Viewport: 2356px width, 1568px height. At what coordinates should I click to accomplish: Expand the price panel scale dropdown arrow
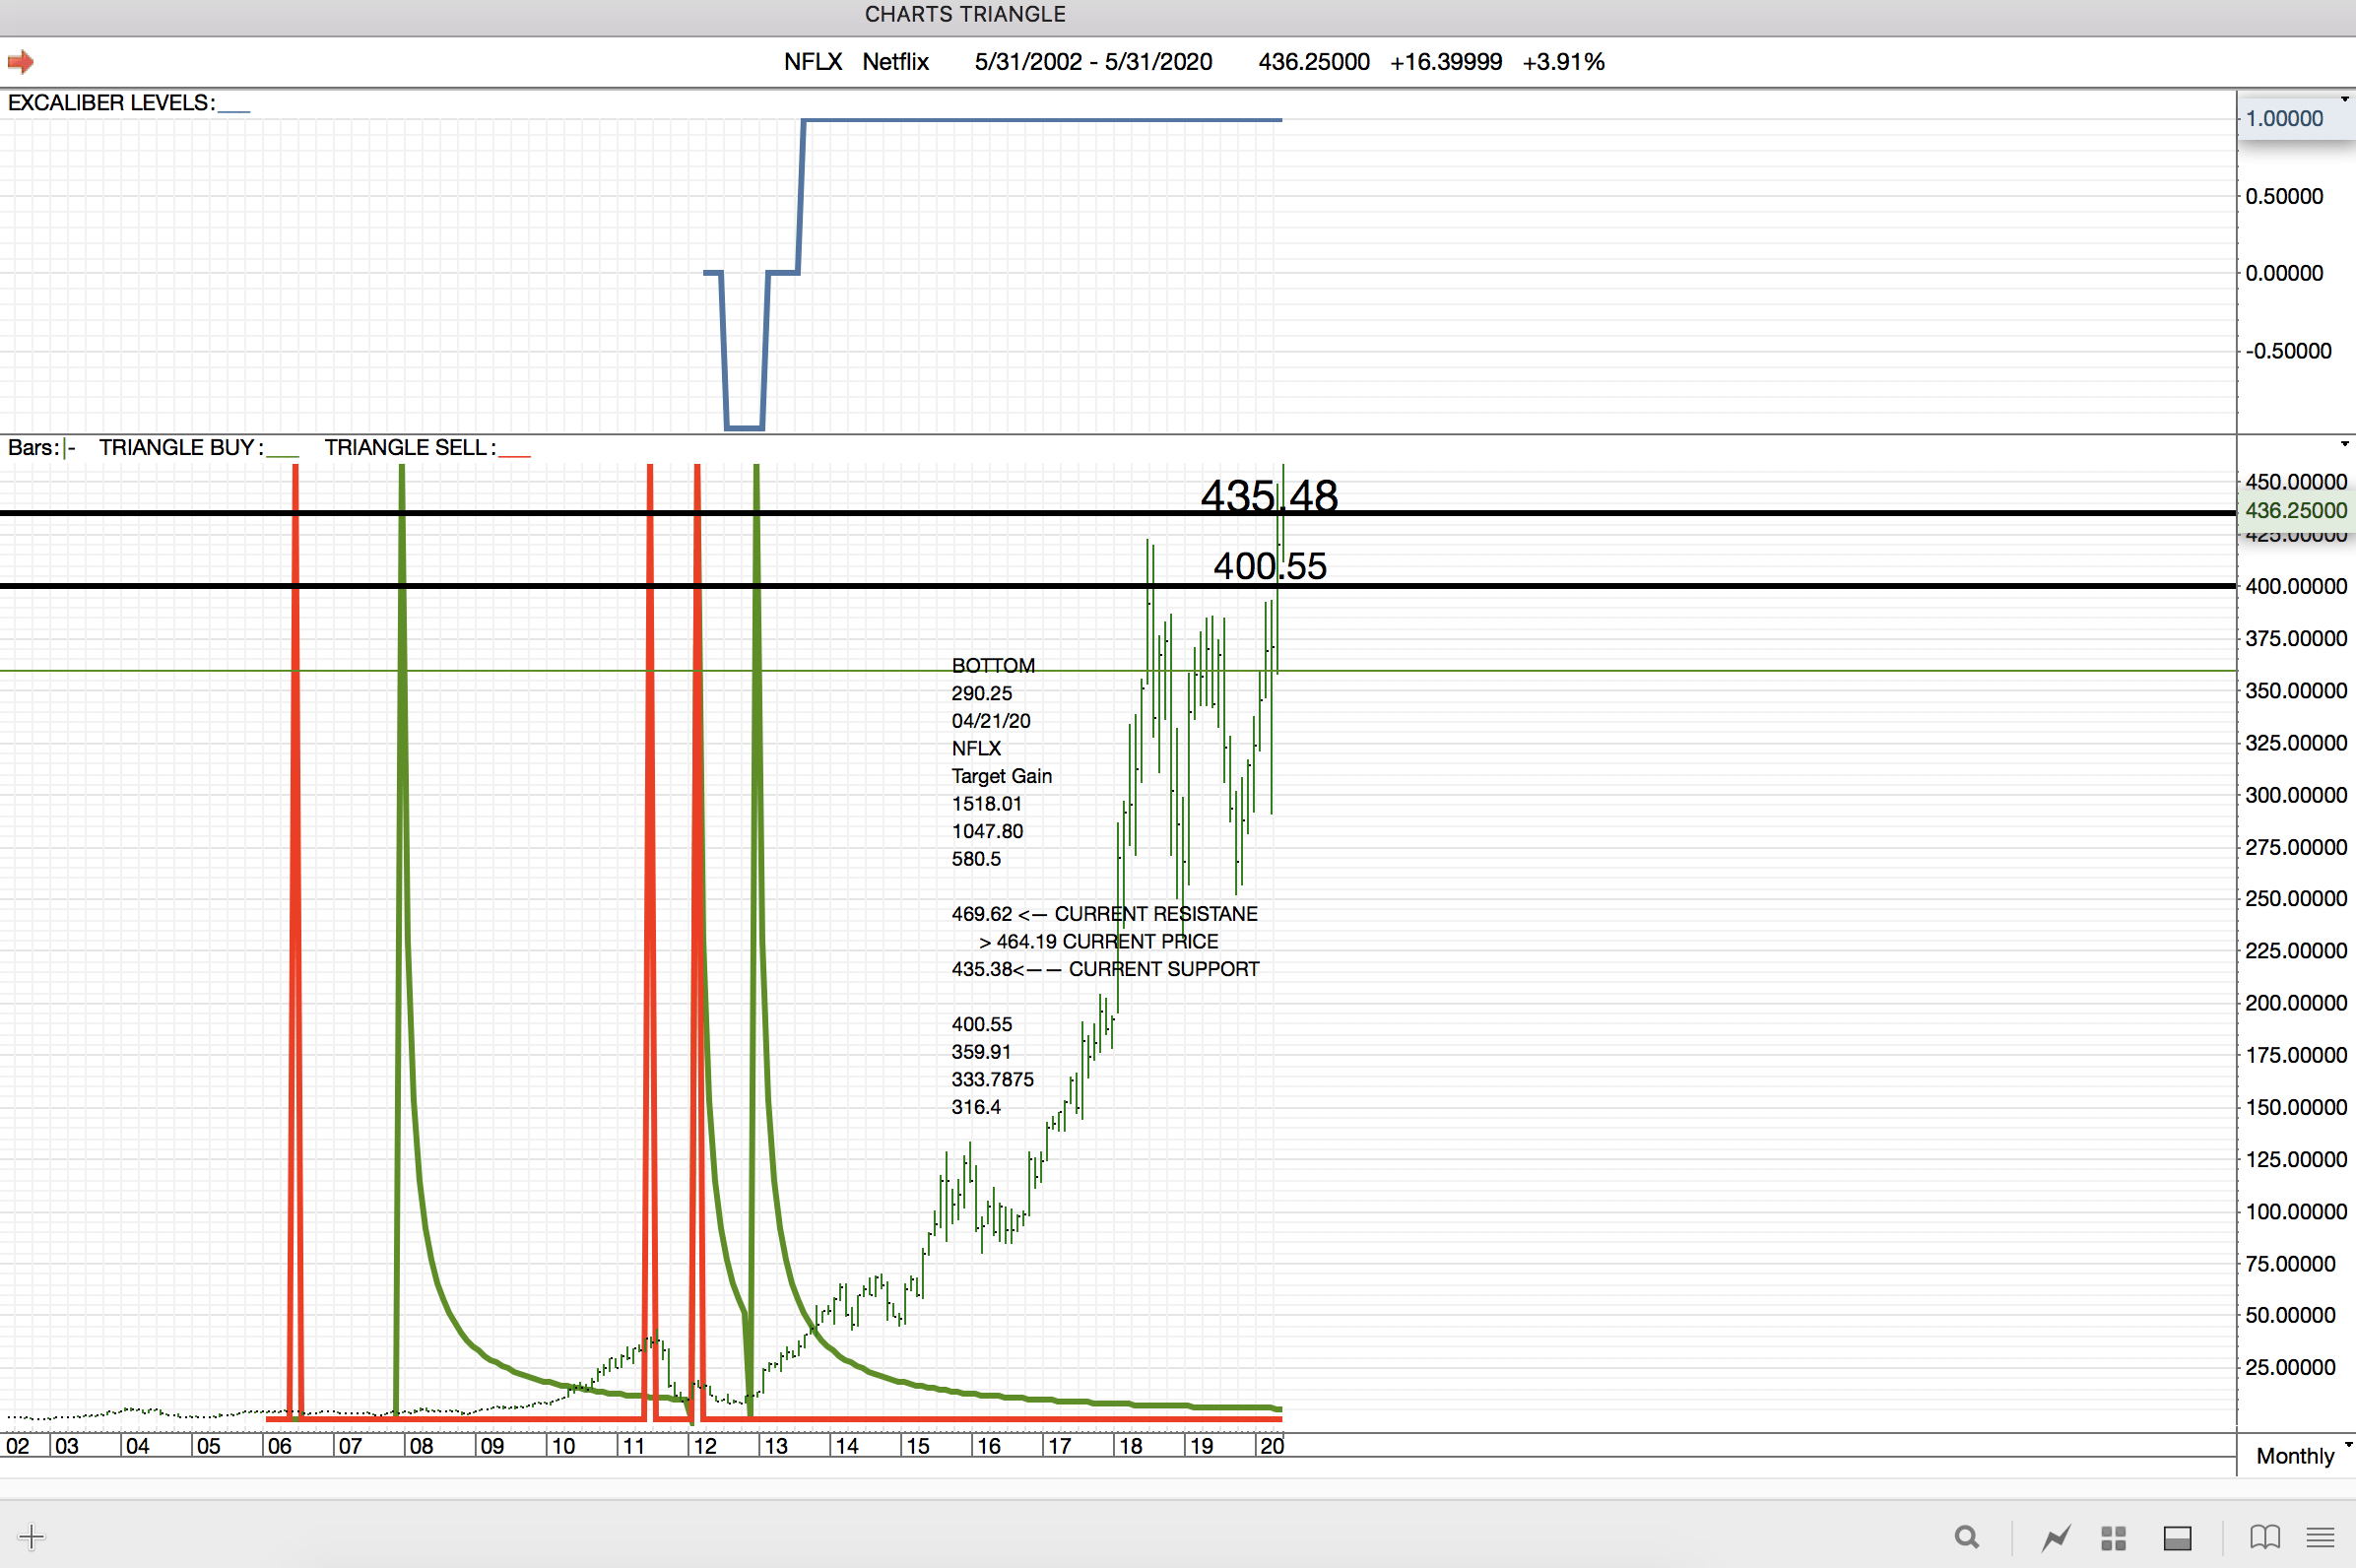[2344, 444]
